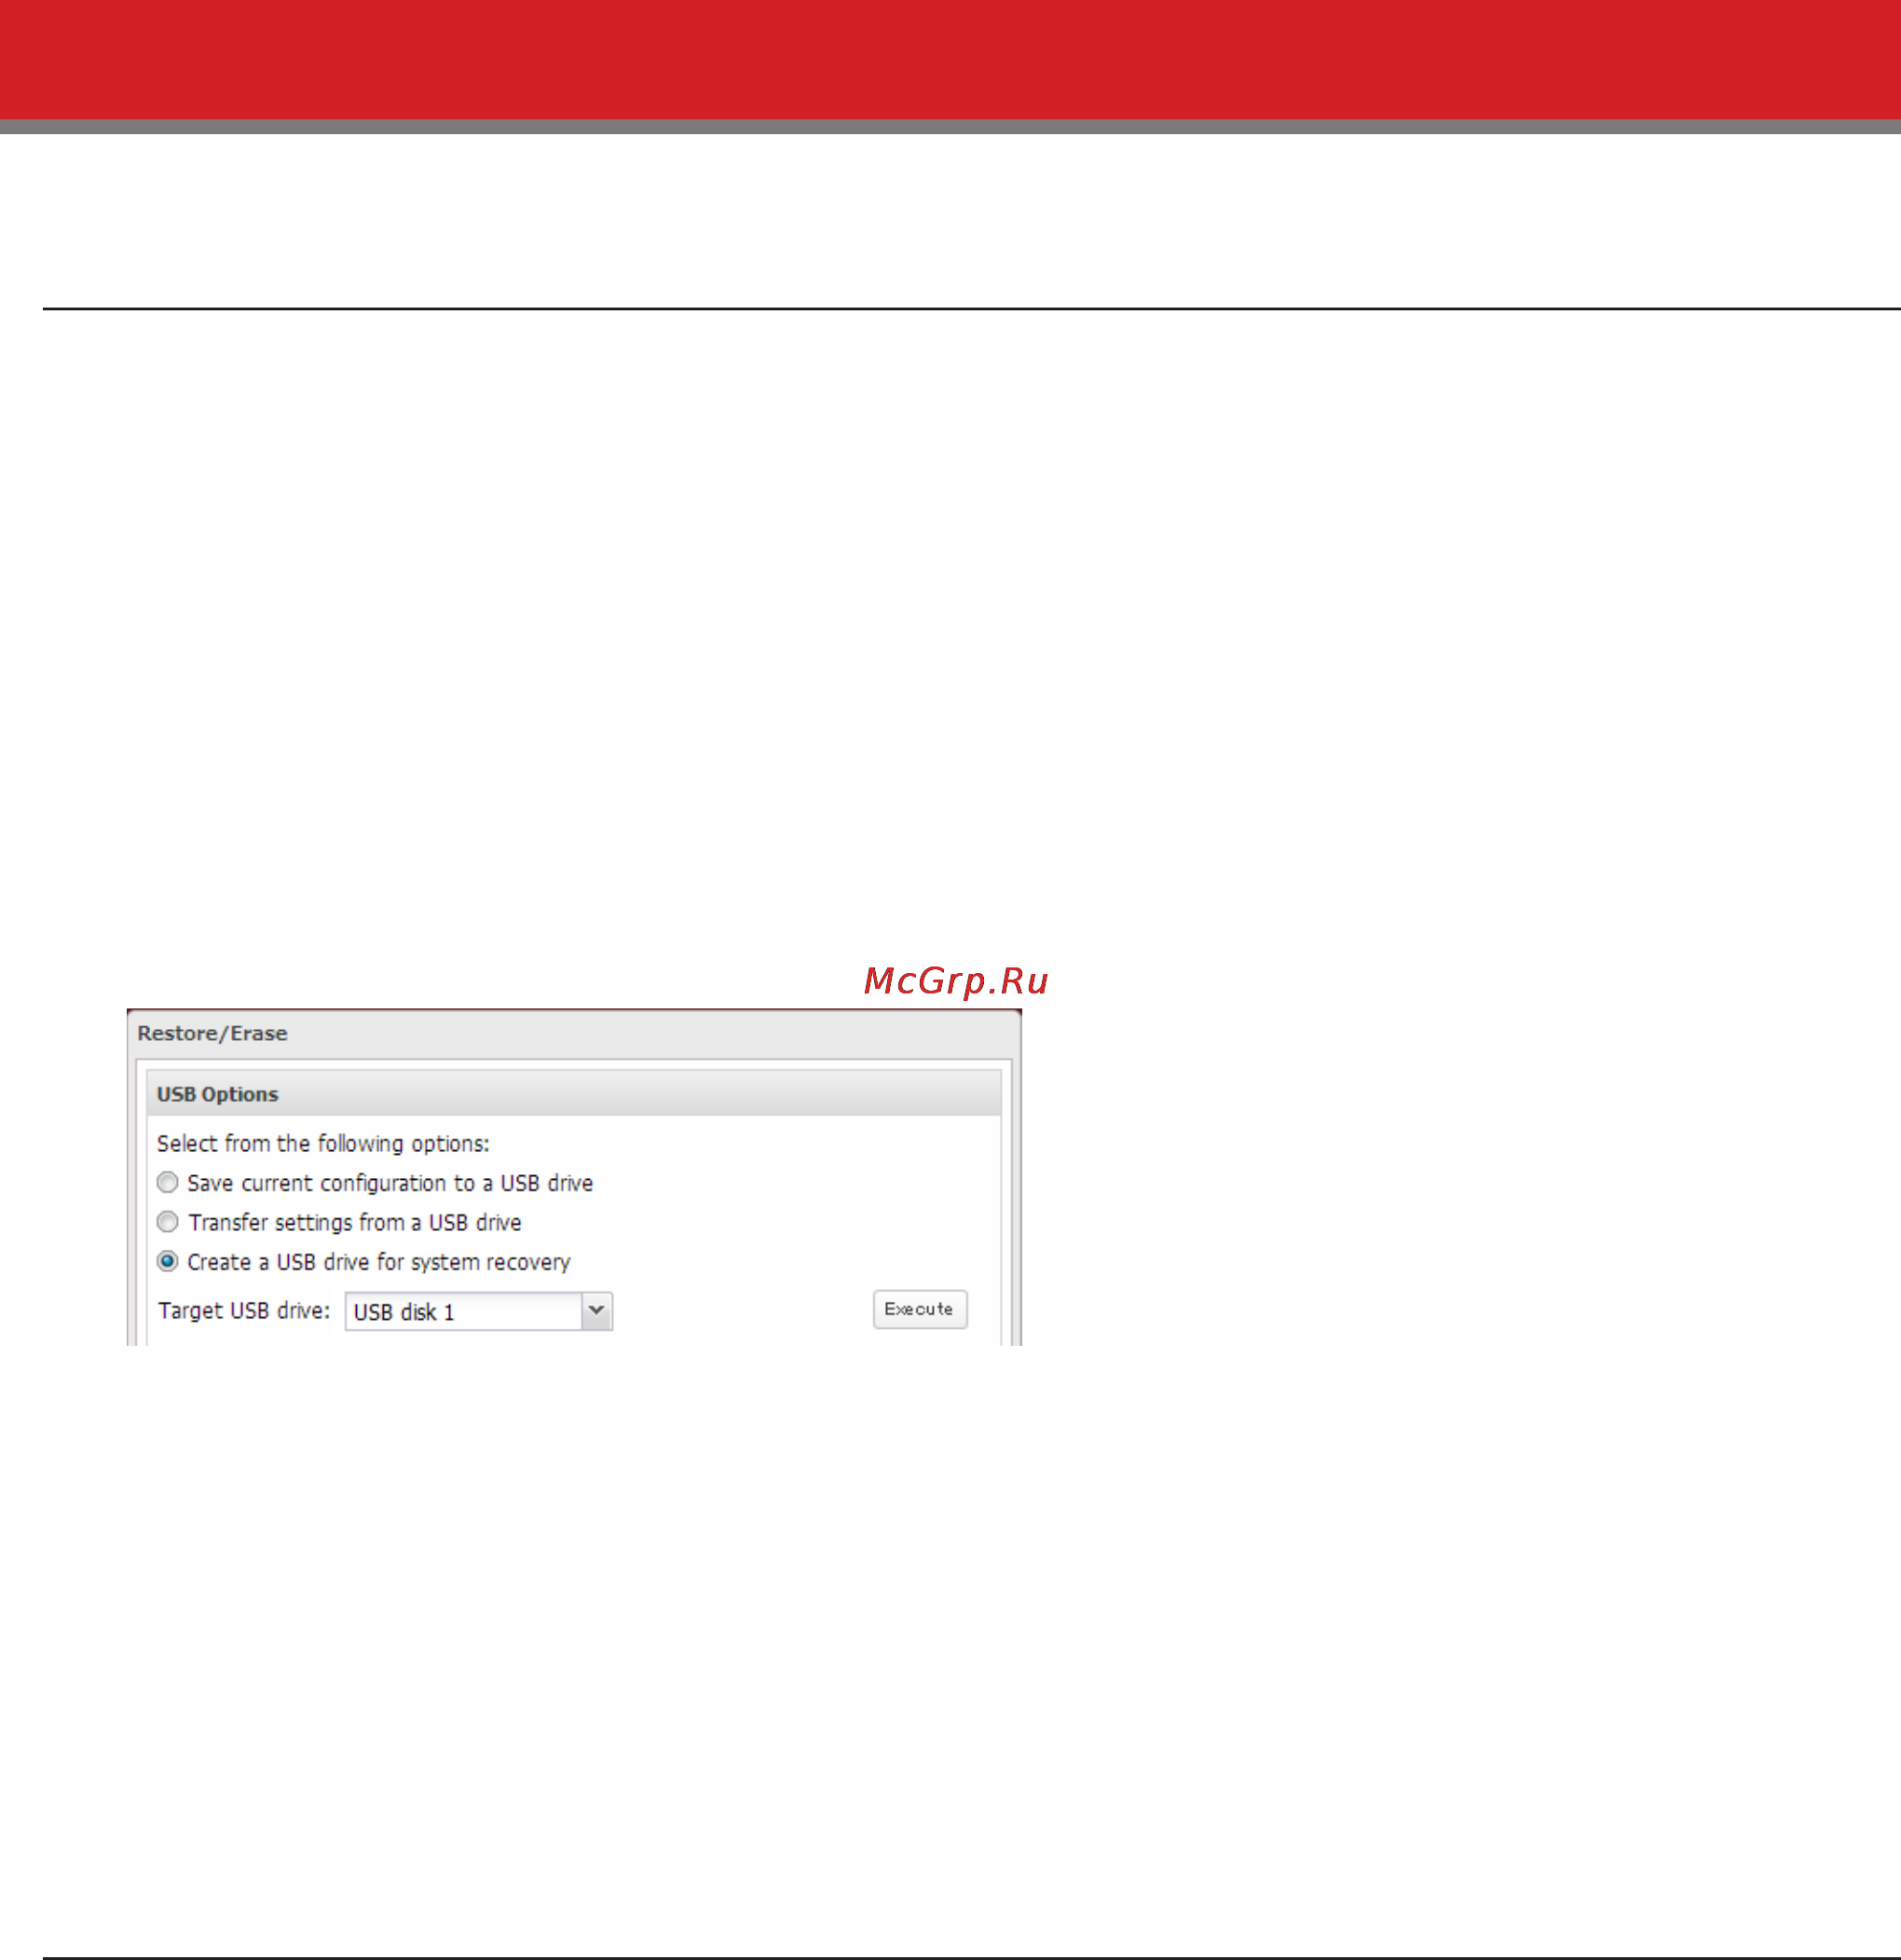The height and width of the screenshot is (1960, 1901).
Task: Click the 'Target USB drive:' label
Action: (x=244, y=1311)
